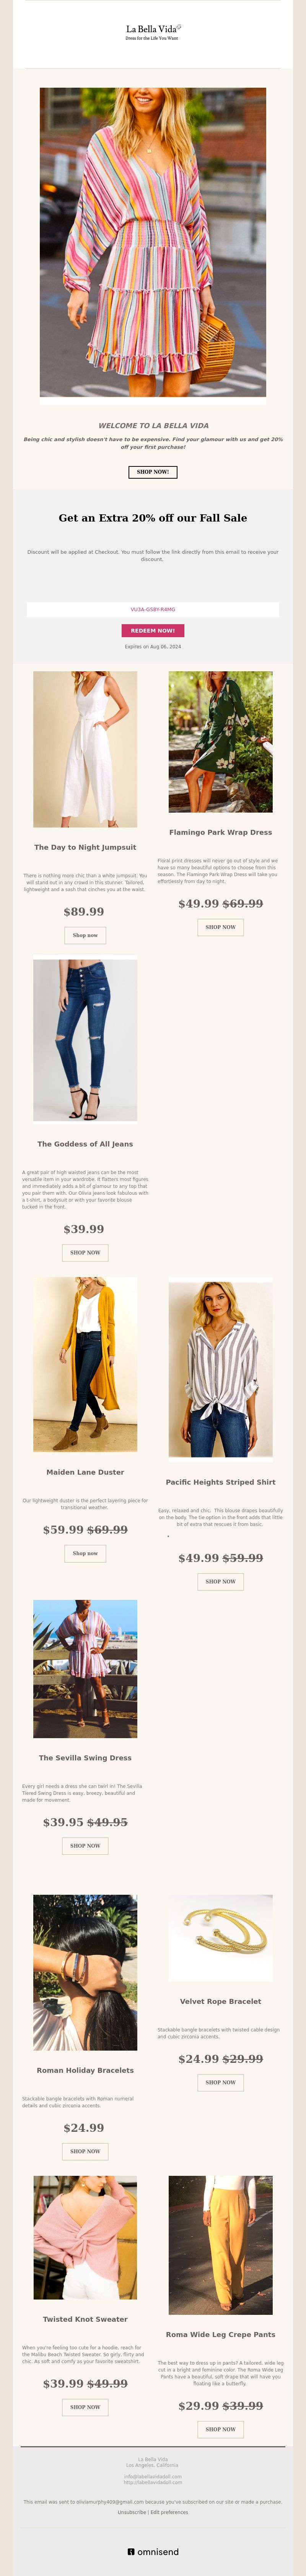306x2576 pixels.
Task: Click the La Bella Vida header logo
Action: (x=153, y=32)
